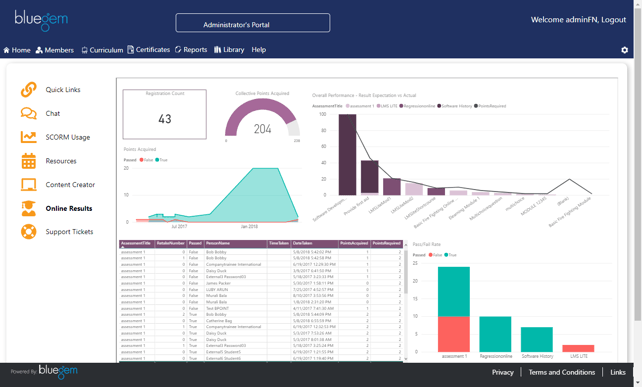Open the Home menu item
This screenshot has height=387, width=642.
tap(17, 50)
